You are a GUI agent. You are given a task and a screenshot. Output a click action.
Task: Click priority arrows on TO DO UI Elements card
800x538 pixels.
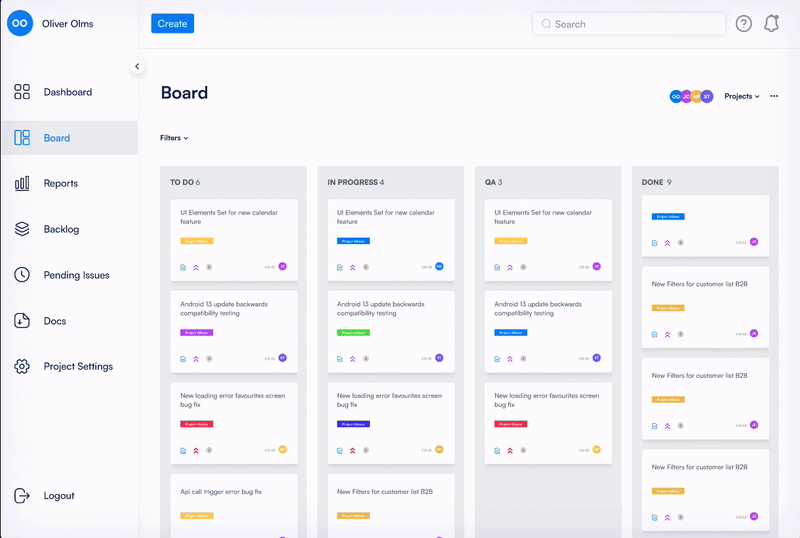tap(196, 267)
